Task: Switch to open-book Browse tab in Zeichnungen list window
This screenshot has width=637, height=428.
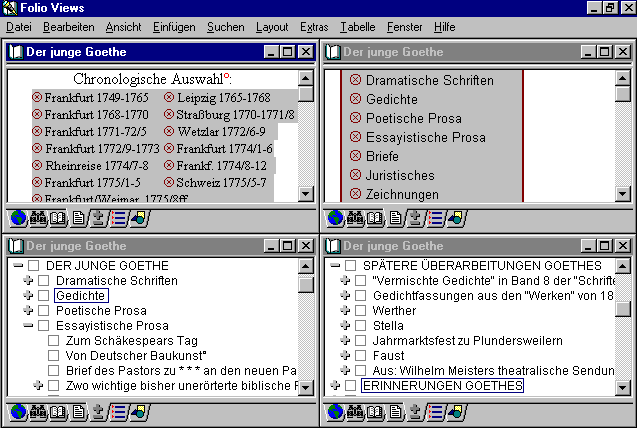Action: pos(375,218)
